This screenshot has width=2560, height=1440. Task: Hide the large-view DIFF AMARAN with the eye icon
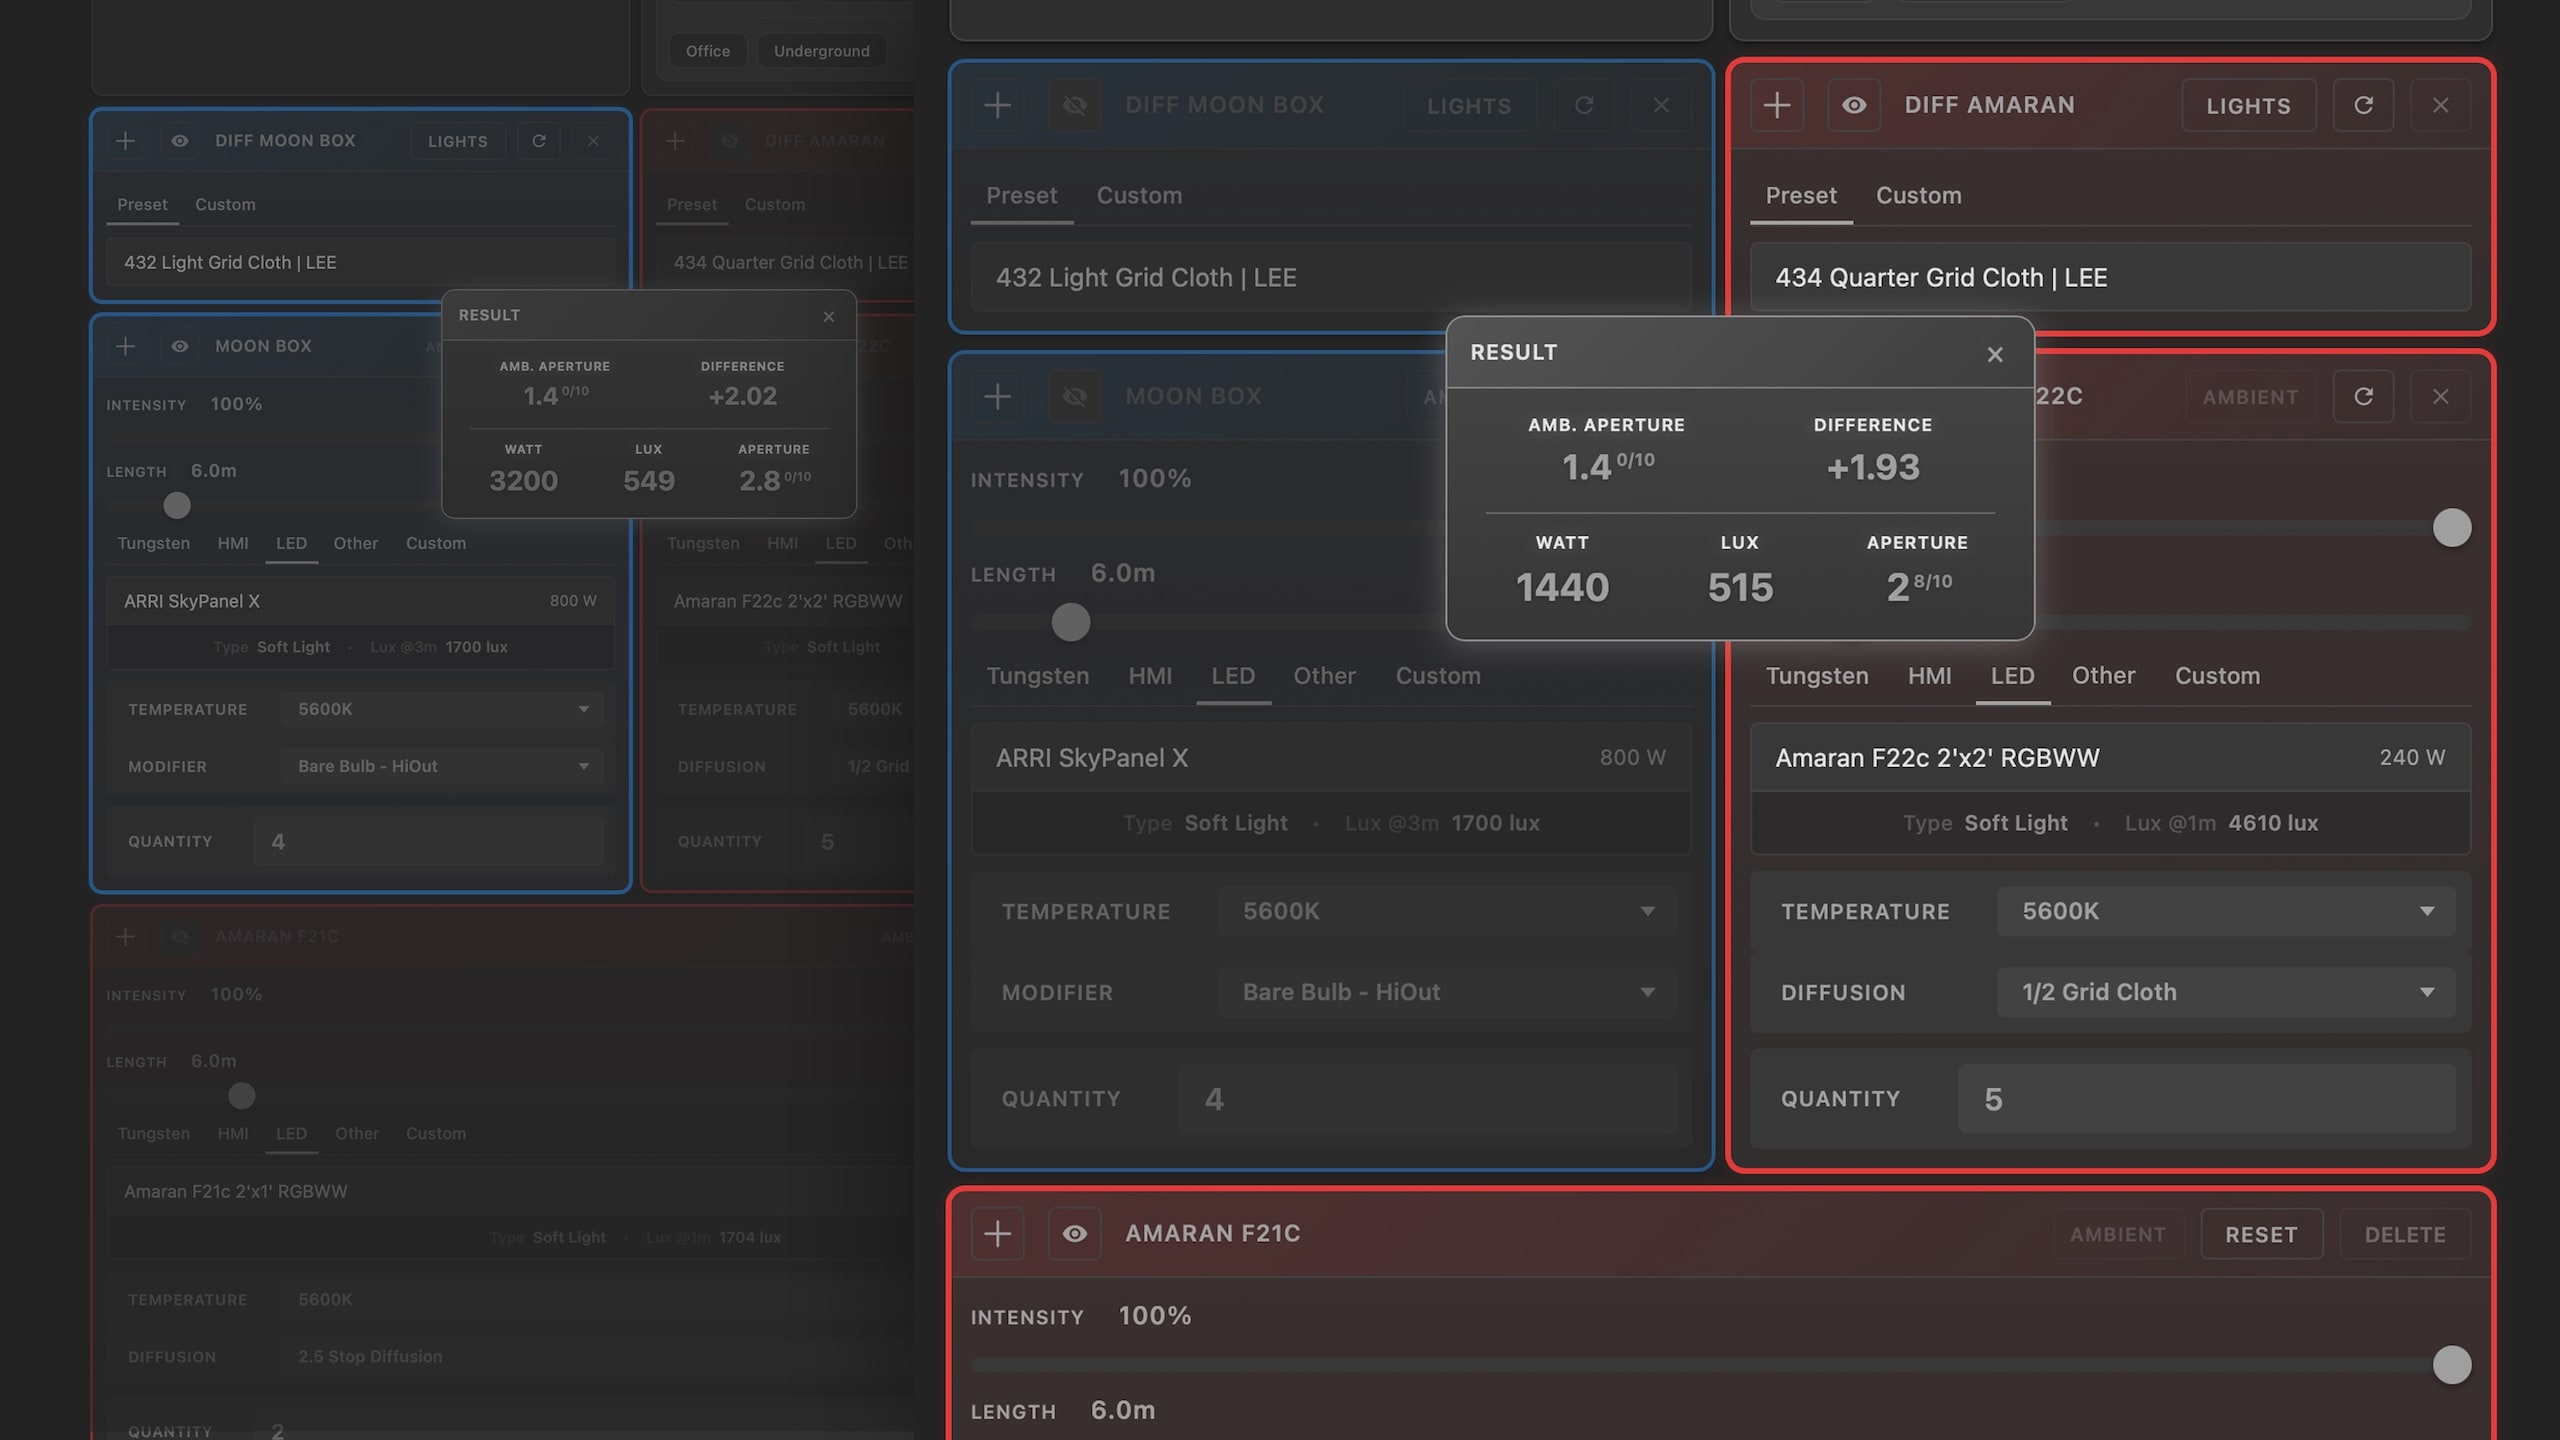1854,105
